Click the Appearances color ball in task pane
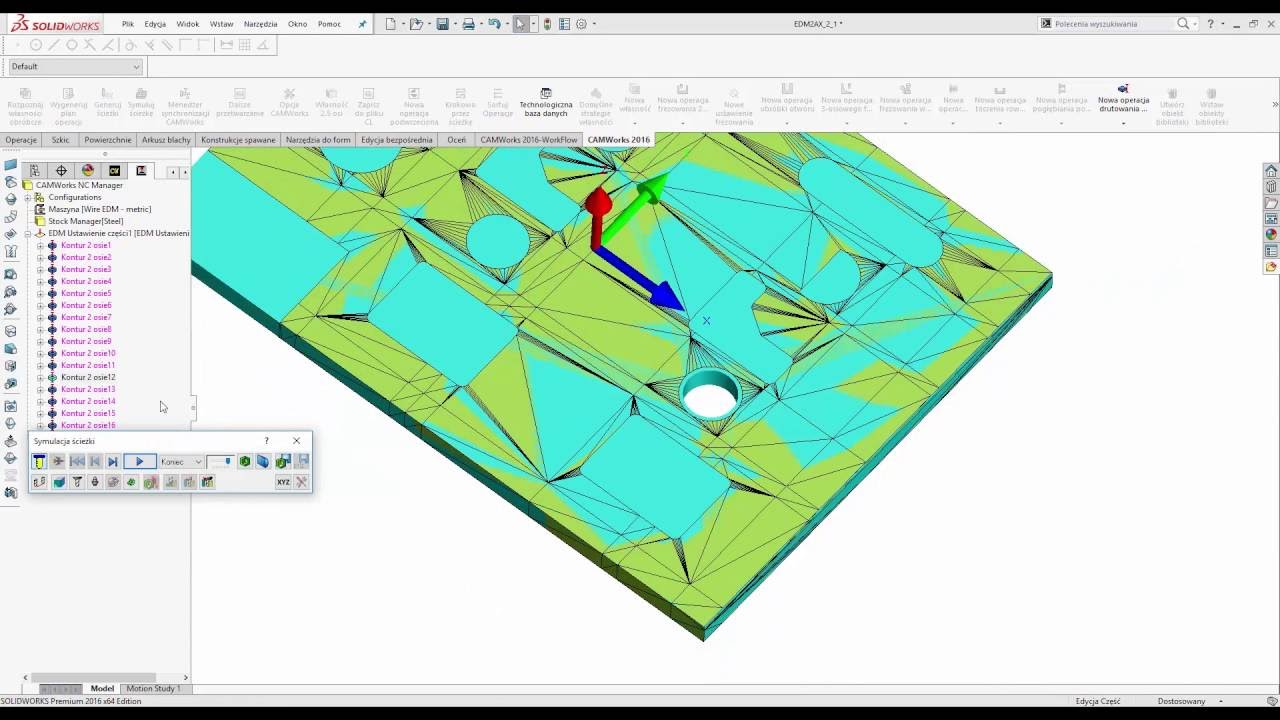Viewport: 1280px width, 720px height. point(1271,235)
